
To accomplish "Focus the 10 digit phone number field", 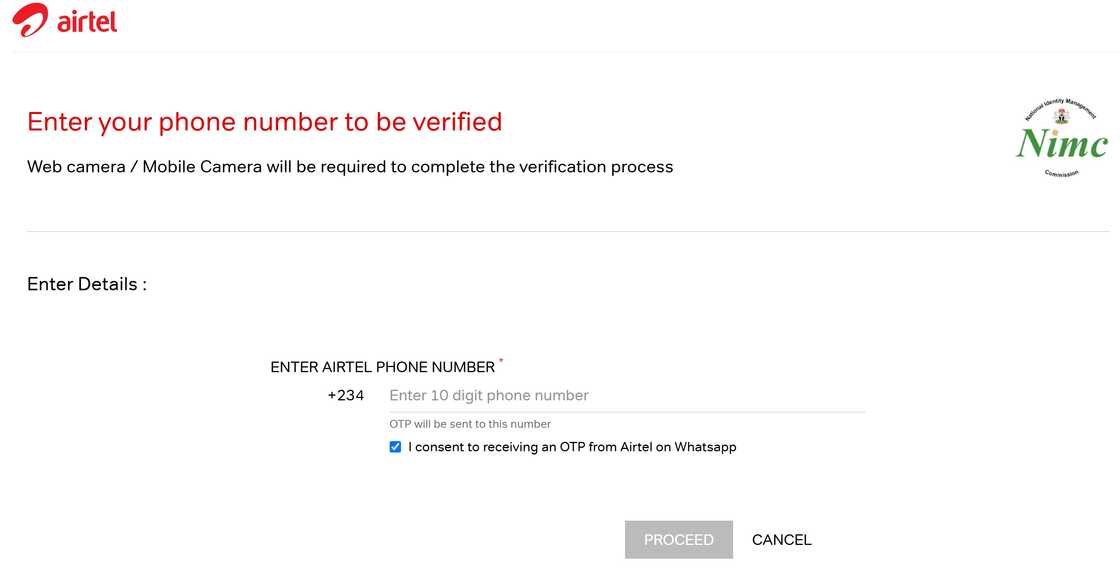I will tap(626, 395).
